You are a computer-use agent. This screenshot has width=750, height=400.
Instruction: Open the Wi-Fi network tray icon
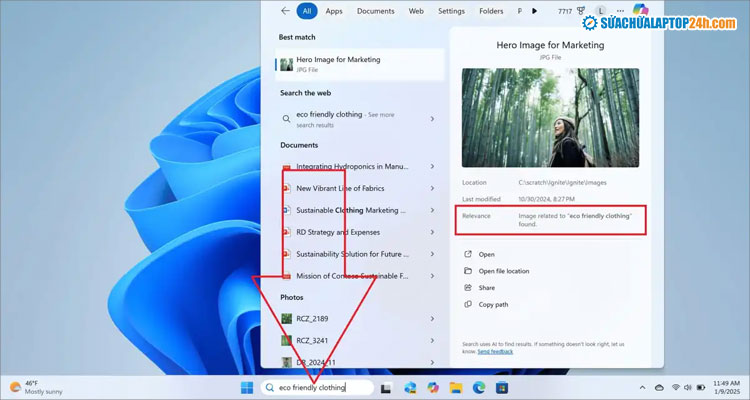pyautogui.click(x=676, y=388)
